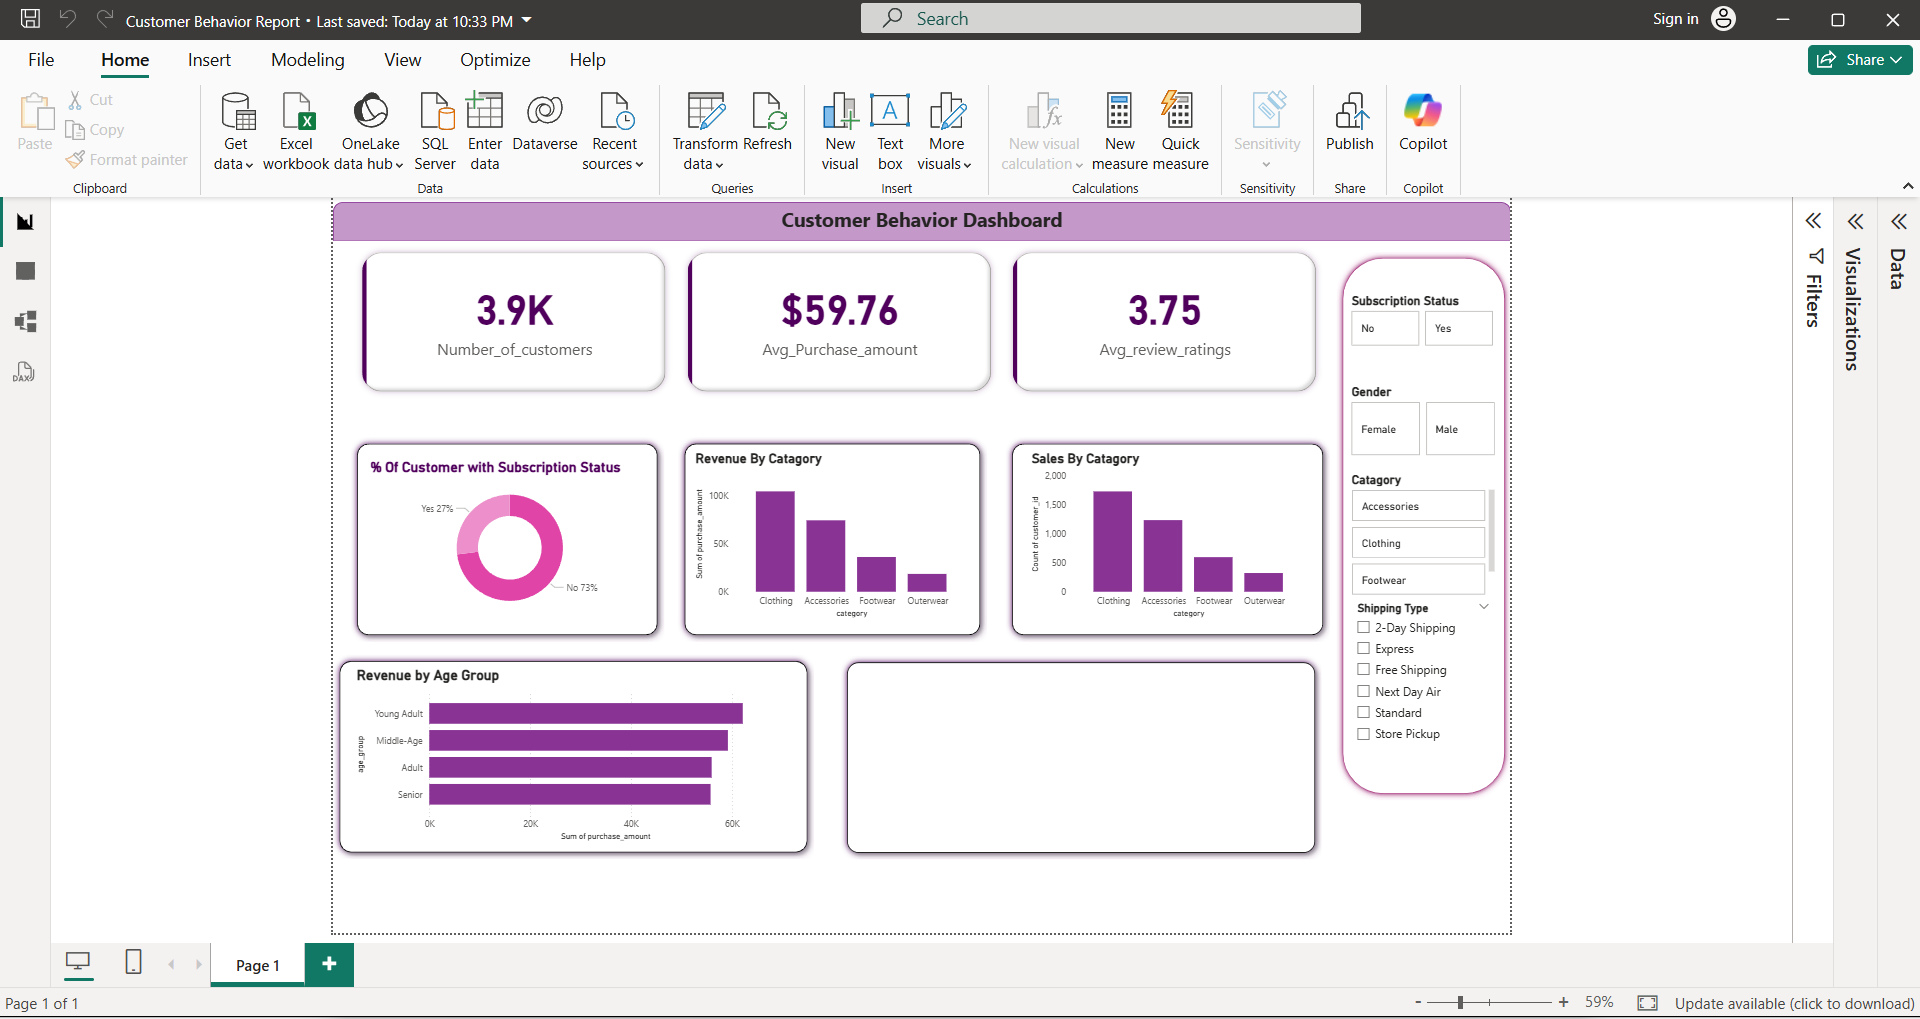Expand the Filters pane
Screen dimensions: 1920x1019
tap(1813, 221)
